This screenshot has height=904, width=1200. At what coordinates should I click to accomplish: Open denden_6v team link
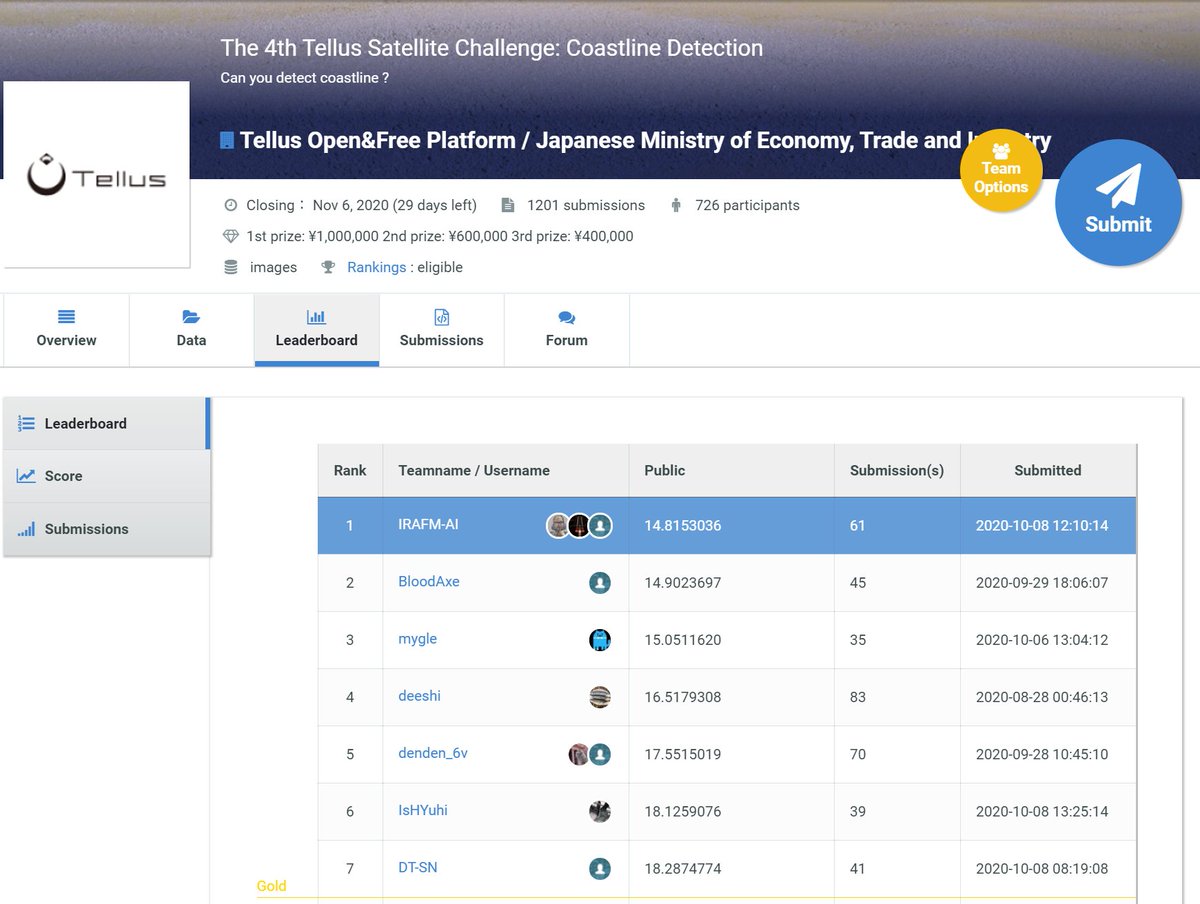point(432,753)
